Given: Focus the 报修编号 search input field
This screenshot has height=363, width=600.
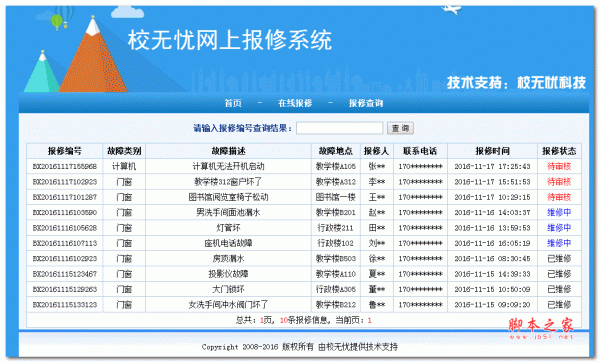Looking at the screenshot, I should (x=339, y=128).
